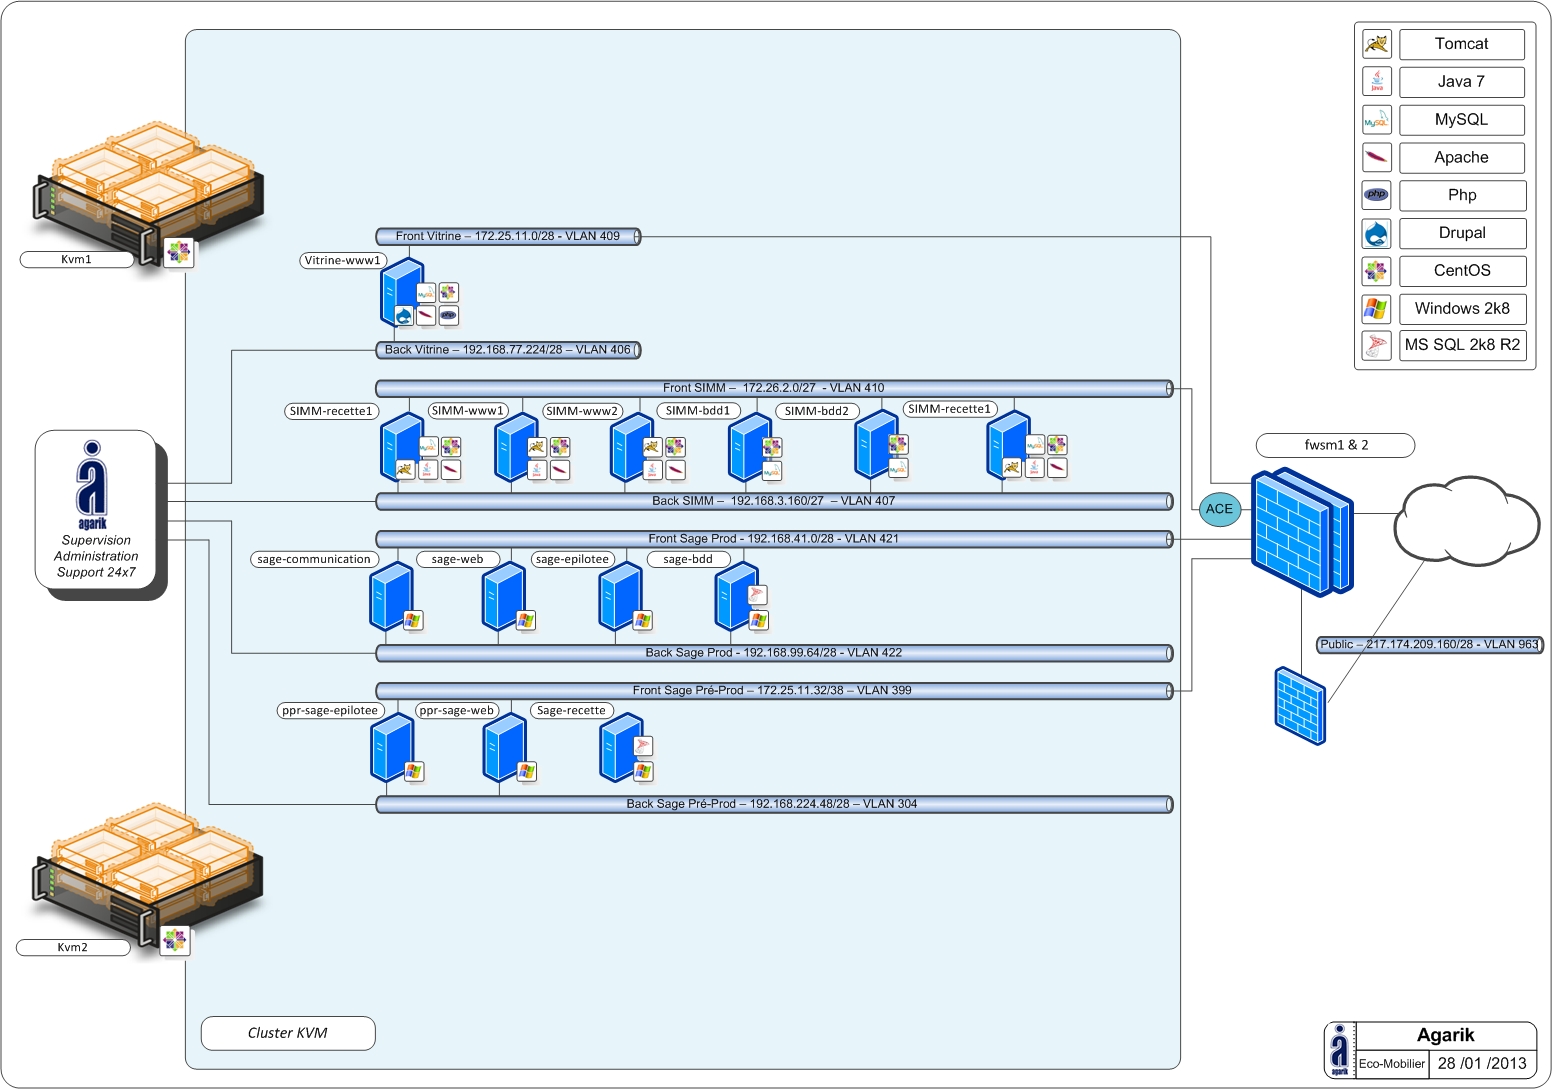Select the Cluster KVM label box
1552x1089 pixels.
tap(288, 1033)
